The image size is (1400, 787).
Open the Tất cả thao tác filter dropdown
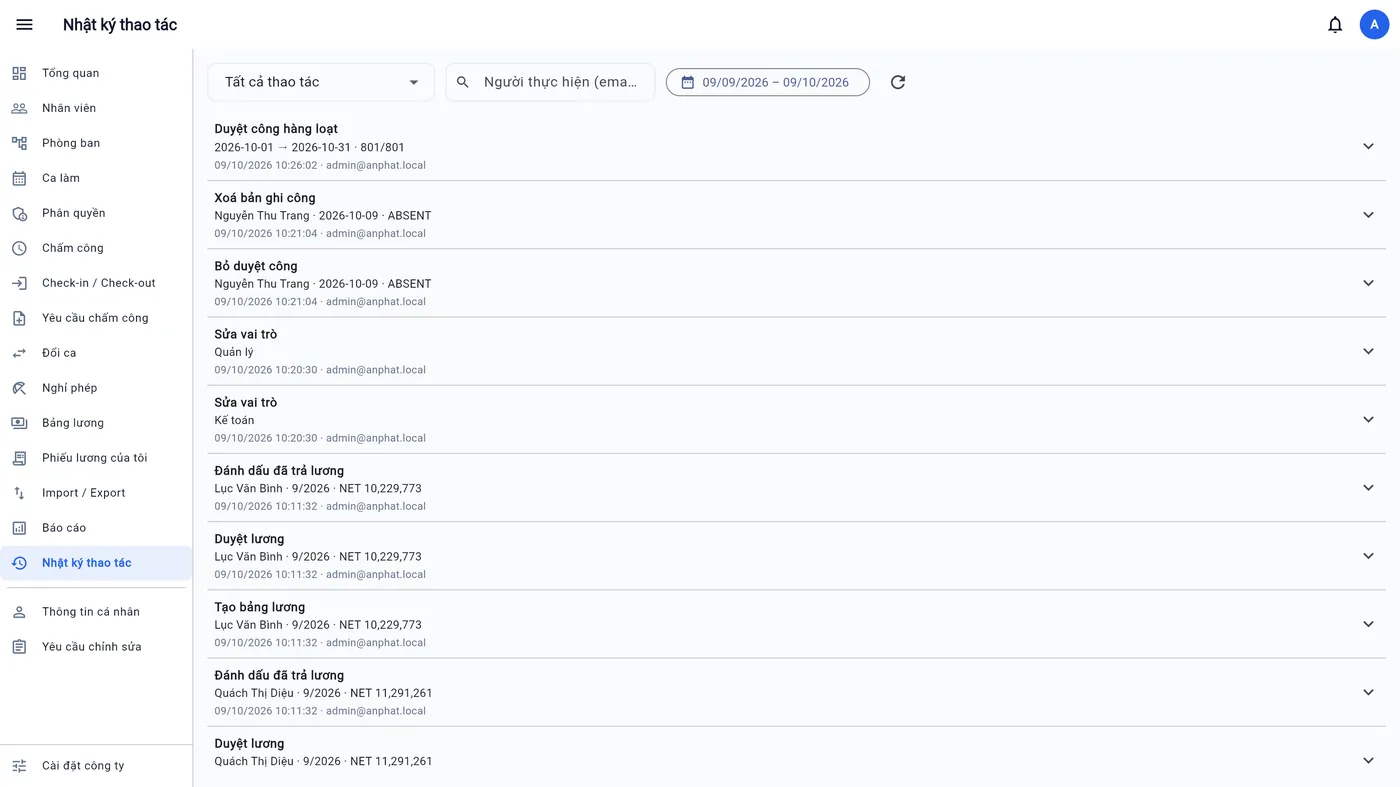pyautogui.click(x=321, y=82)
